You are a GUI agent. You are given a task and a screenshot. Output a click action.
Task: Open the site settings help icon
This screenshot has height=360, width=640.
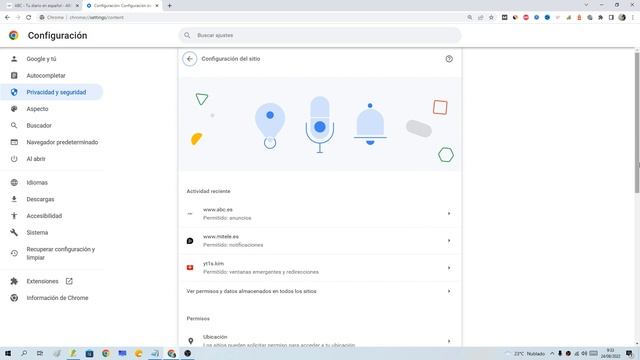[449, 59]
